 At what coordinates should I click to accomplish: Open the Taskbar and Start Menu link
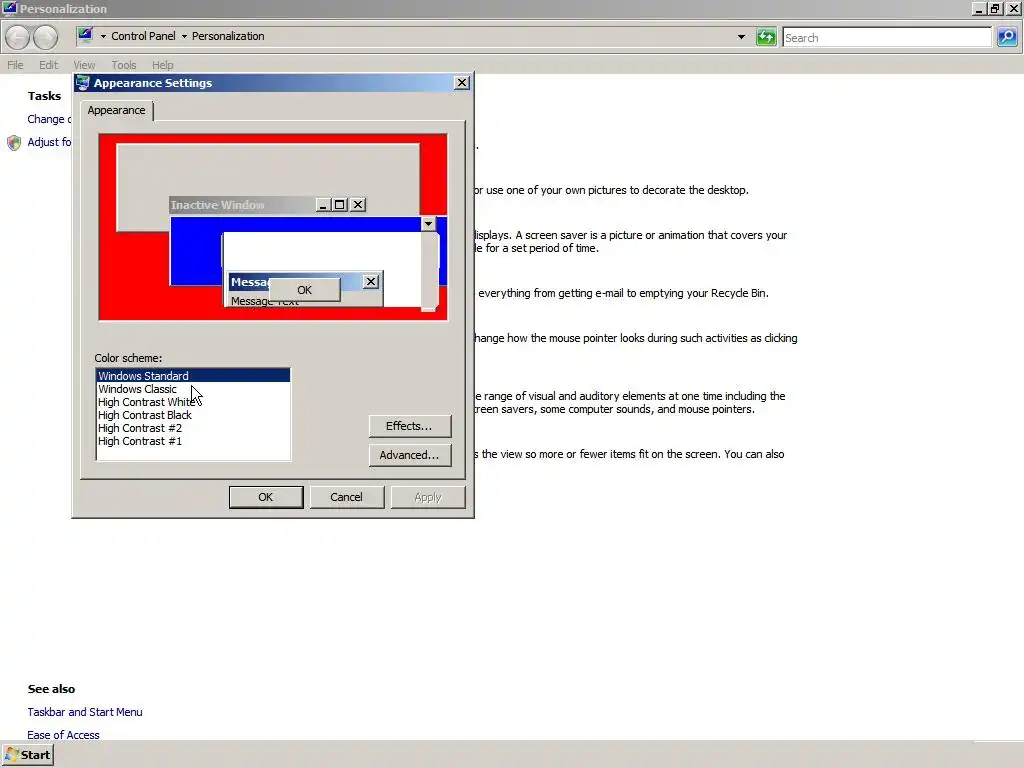pyautogui.click(x=85, y=712)
